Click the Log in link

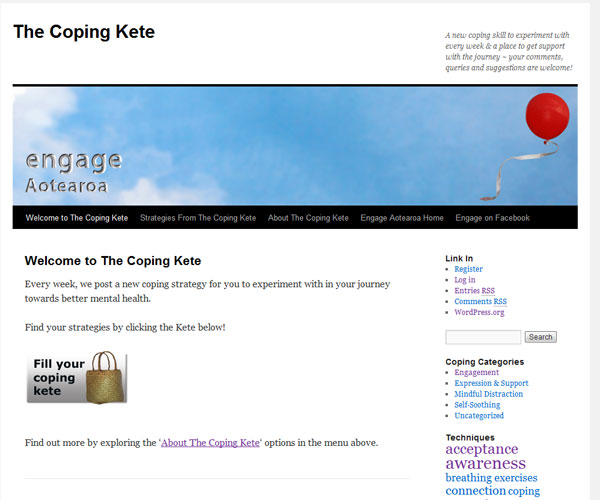(465, 280)
